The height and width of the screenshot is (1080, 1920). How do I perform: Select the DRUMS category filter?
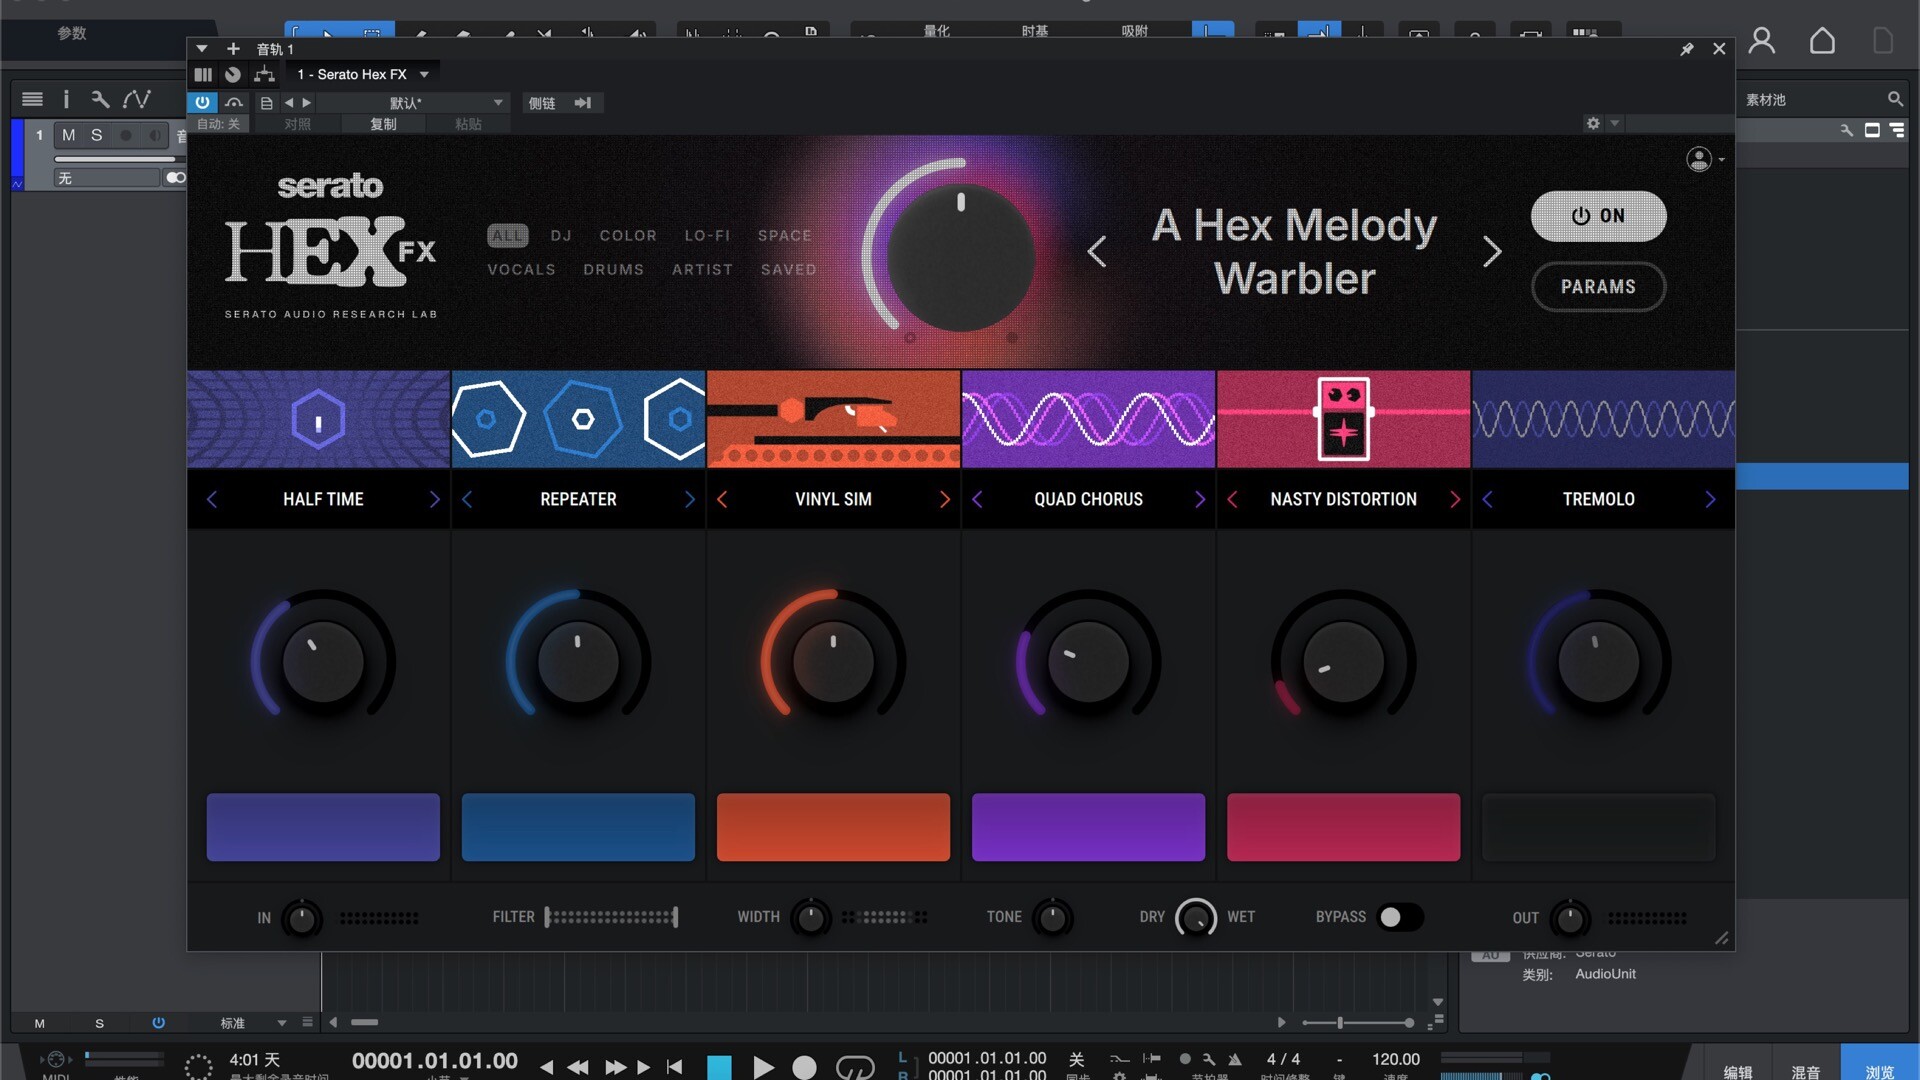[613, 269]
